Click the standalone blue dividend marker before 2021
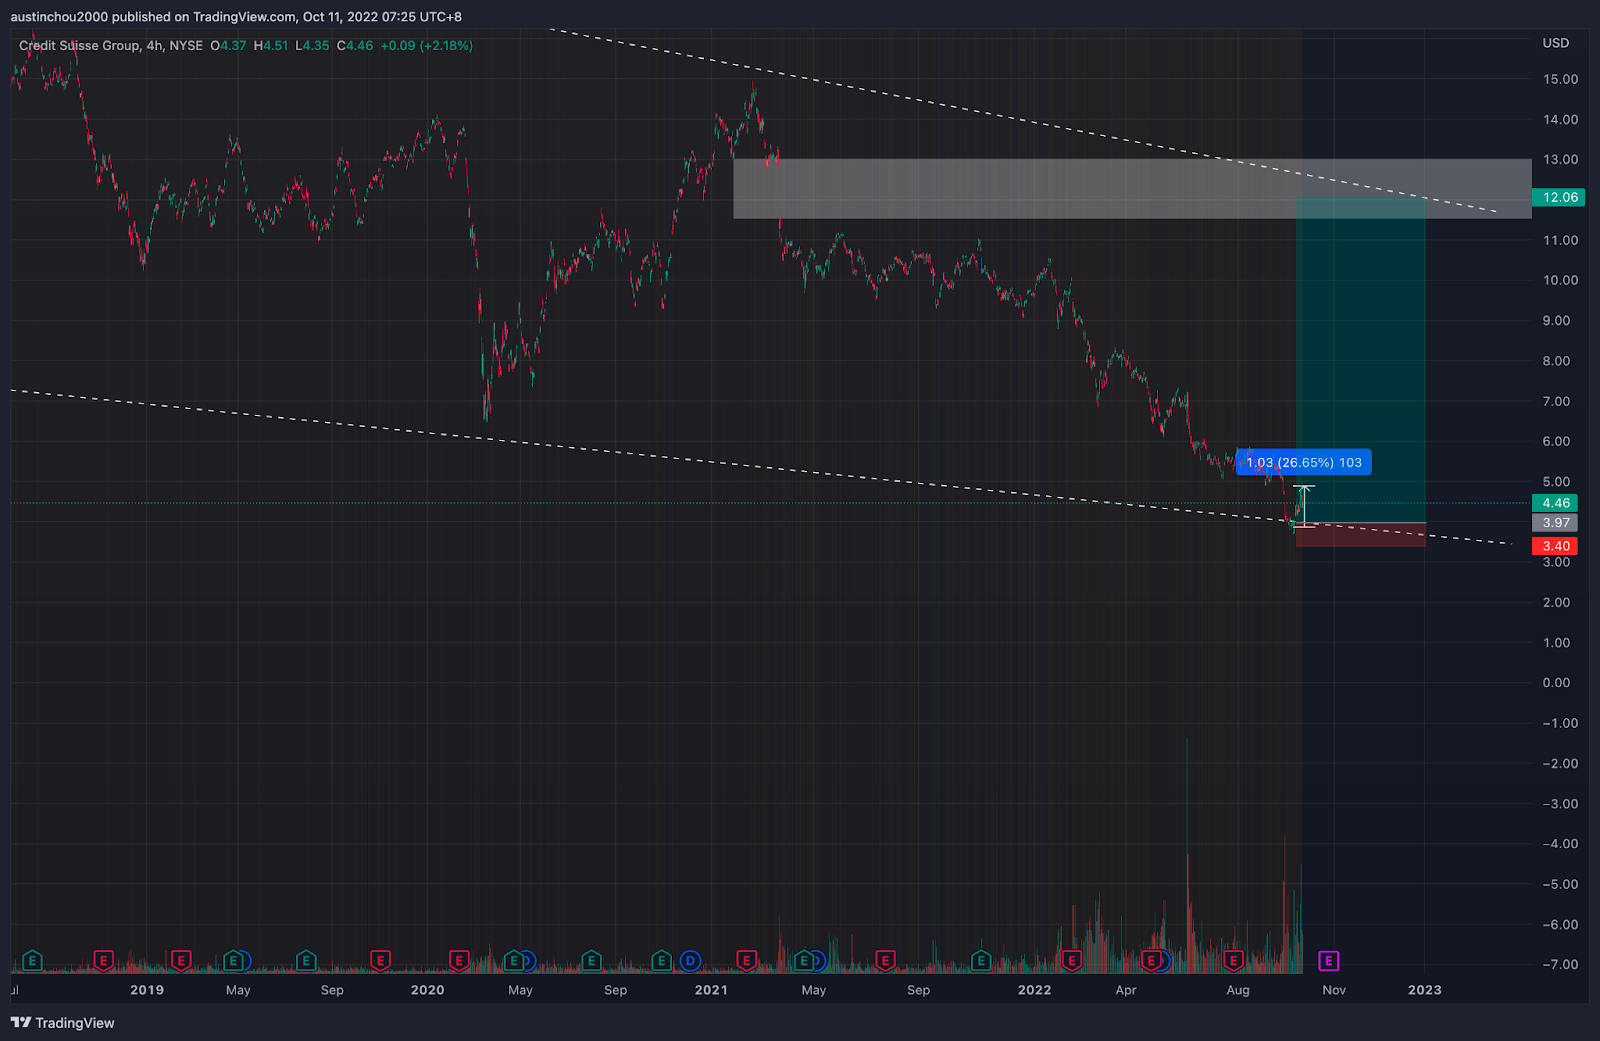1600x1041 pixels. pyautogui.click(x=690, y=961)
